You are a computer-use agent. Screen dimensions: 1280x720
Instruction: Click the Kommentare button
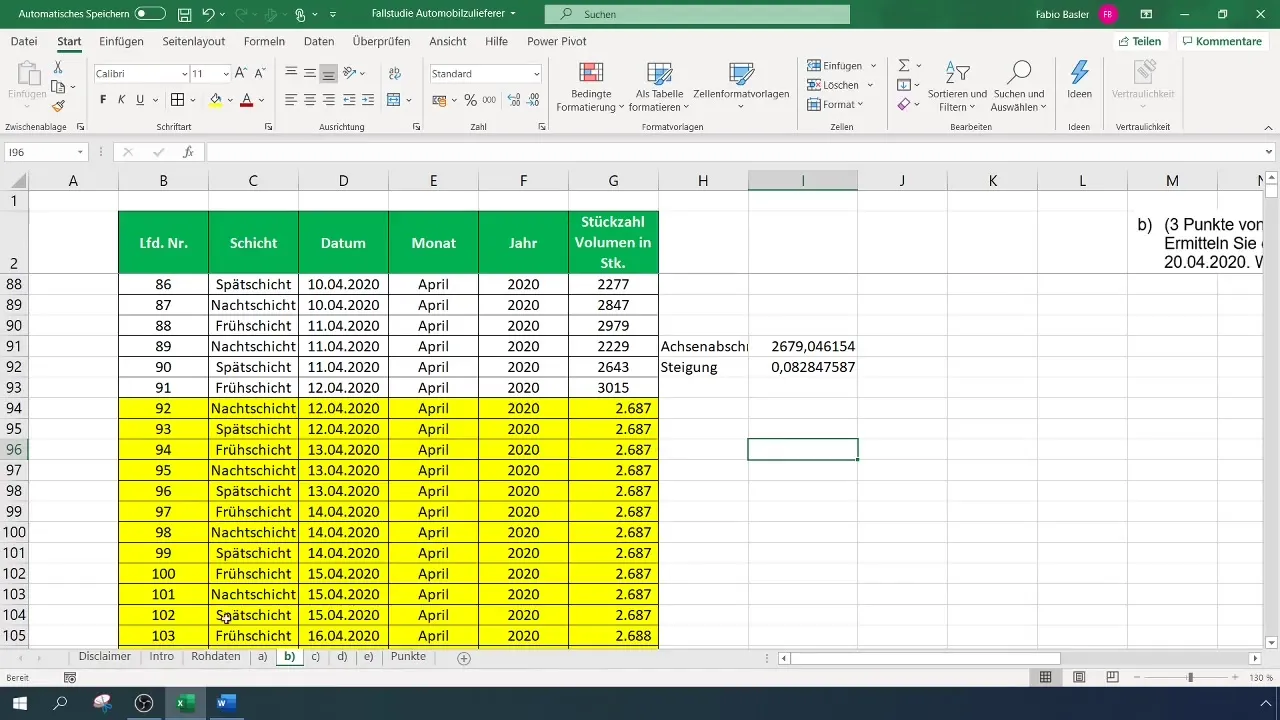click(1221, 41)
